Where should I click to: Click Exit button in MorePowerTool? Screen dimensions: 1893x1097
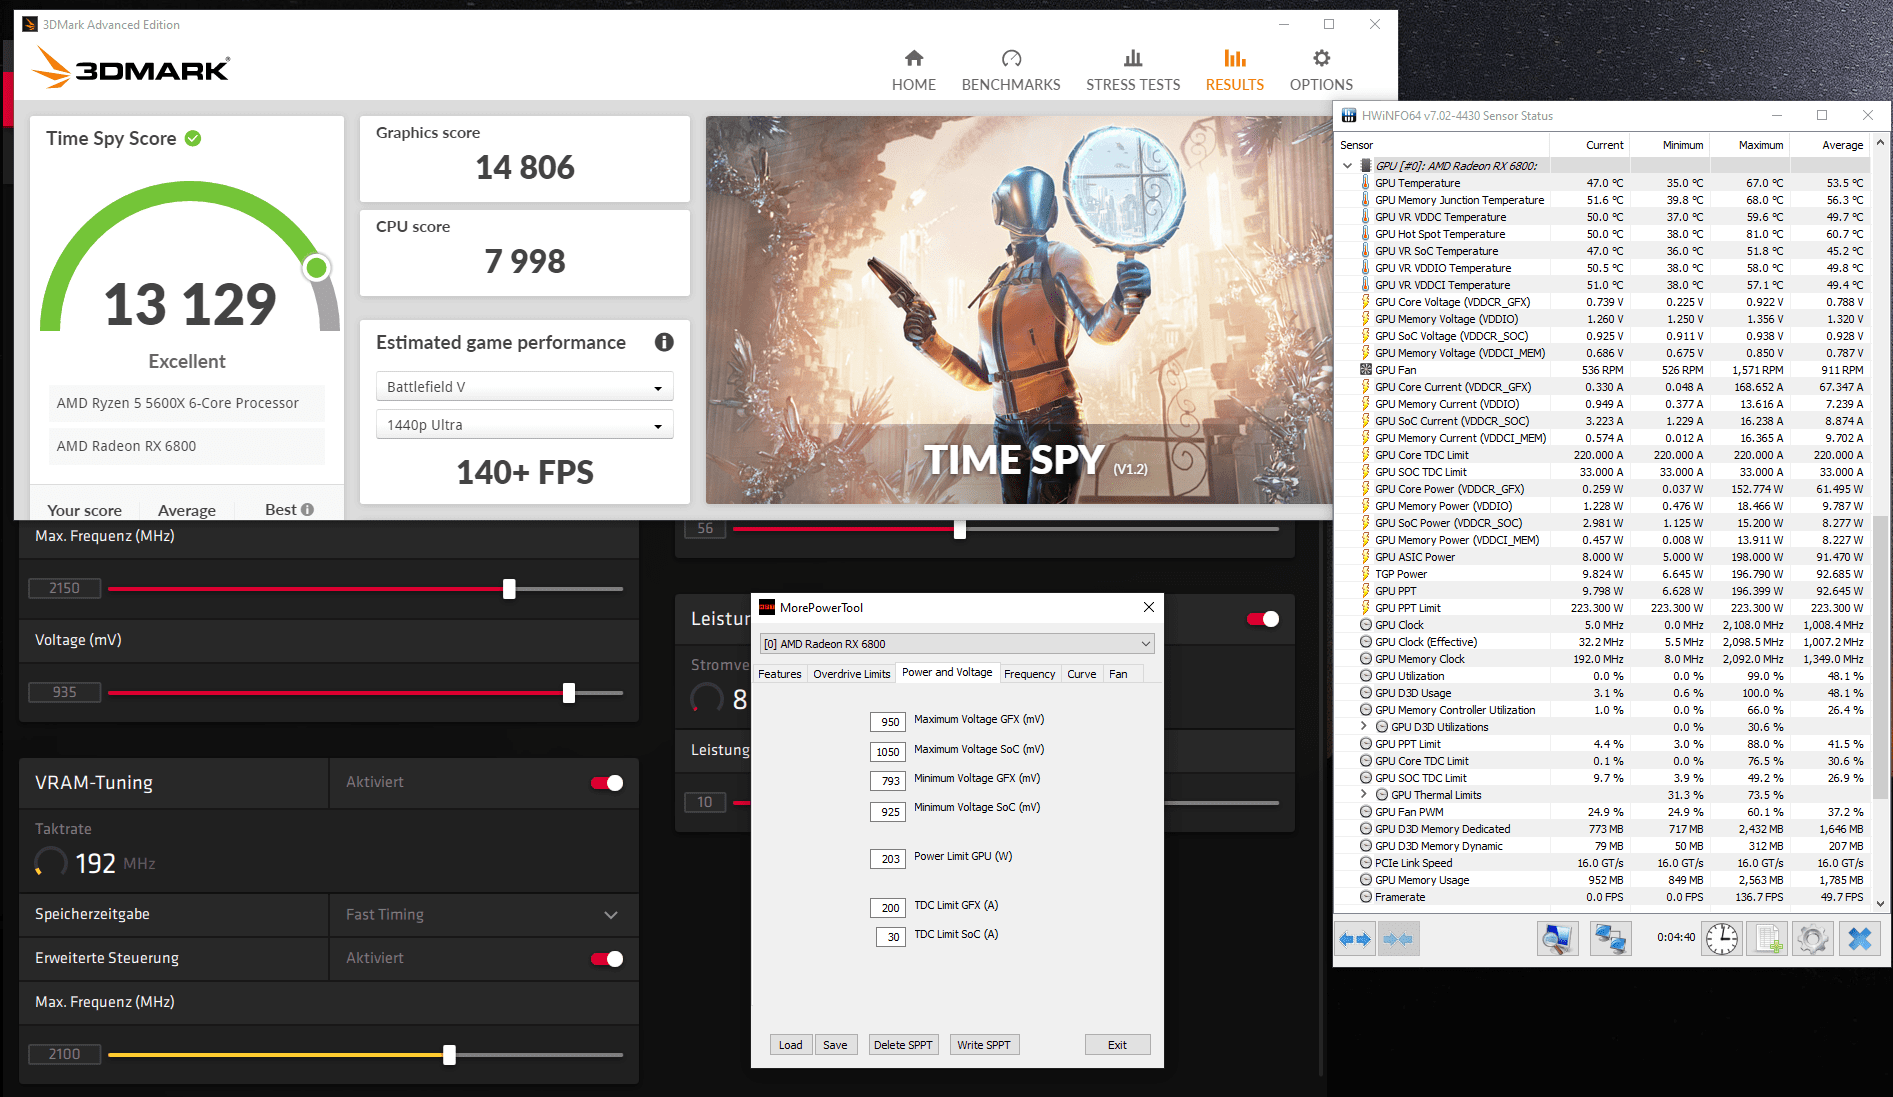pos(1117,1045)
